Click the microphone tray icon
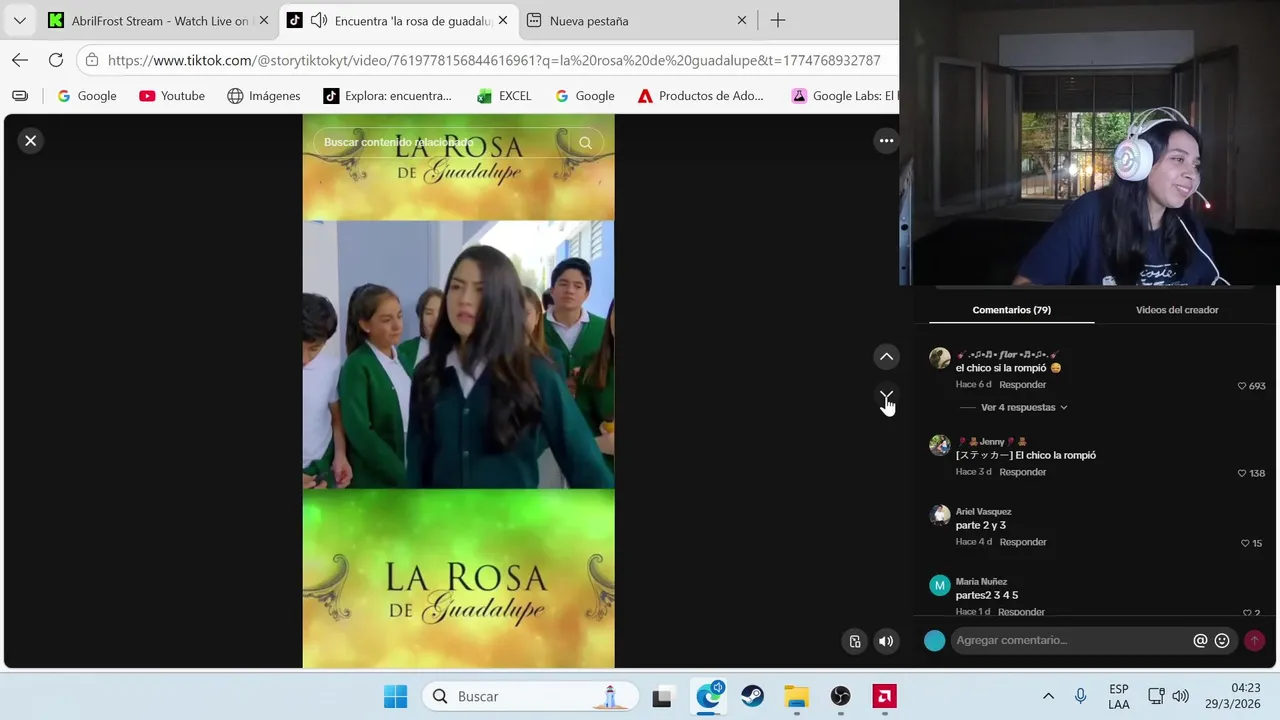1280x720 pixels. [1080, 696]
